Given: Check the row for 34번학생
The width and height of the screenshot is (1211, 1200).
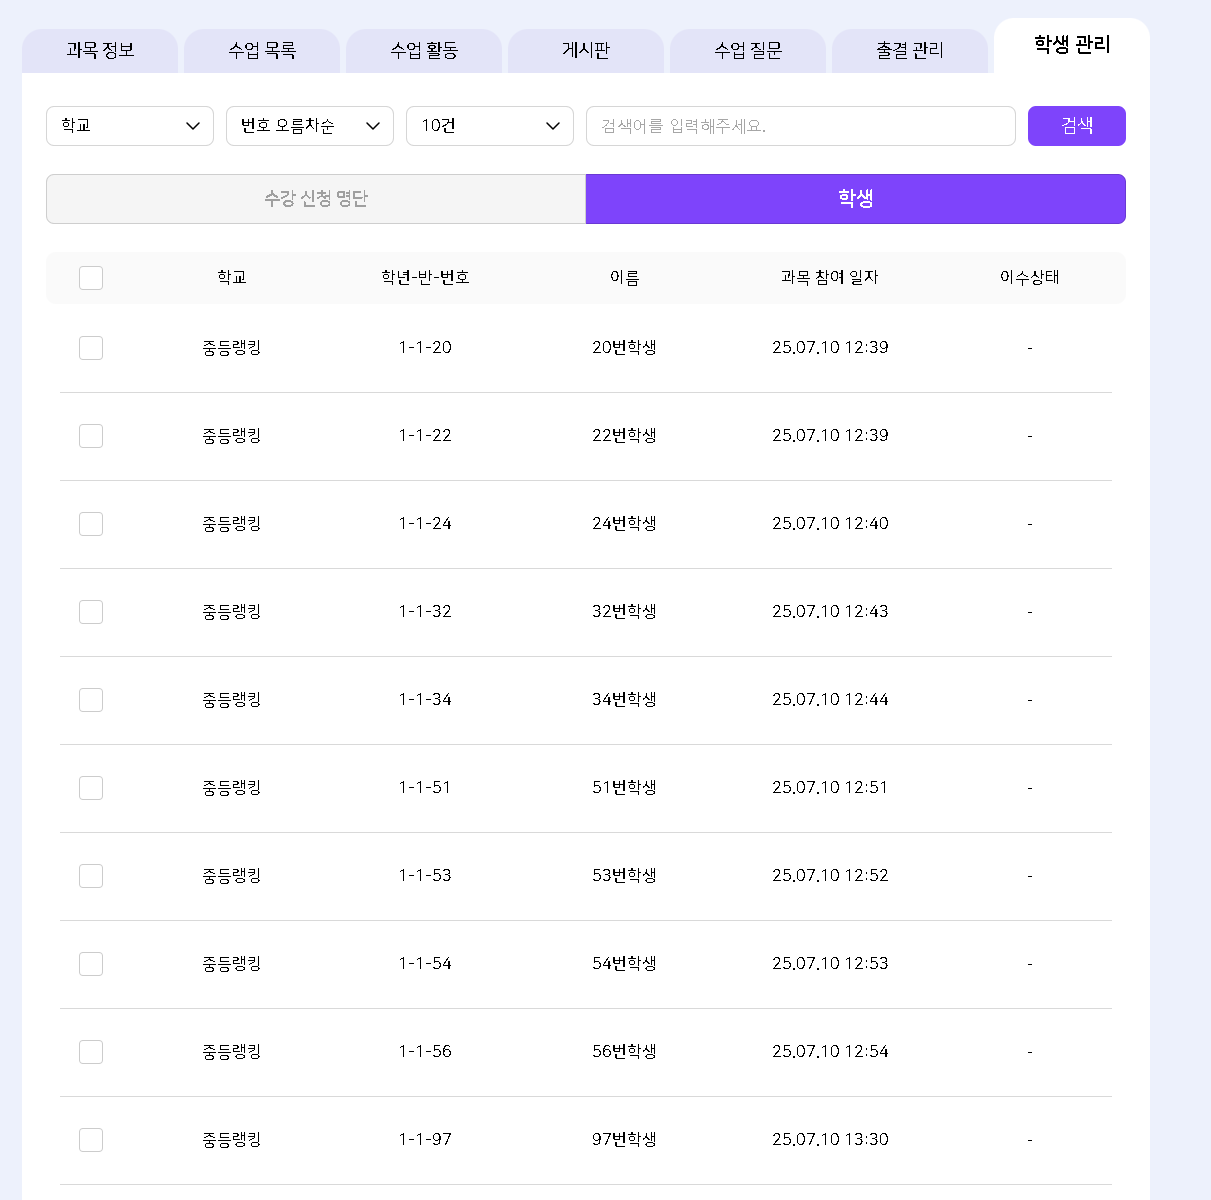Looking at the screenshot, I should click(x=91, y=700).
